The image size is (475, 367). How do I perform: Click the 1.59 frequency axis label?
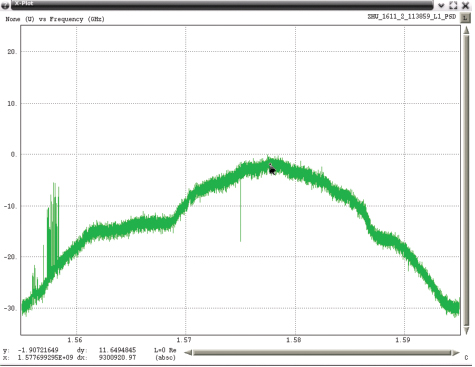pos(403,340)
